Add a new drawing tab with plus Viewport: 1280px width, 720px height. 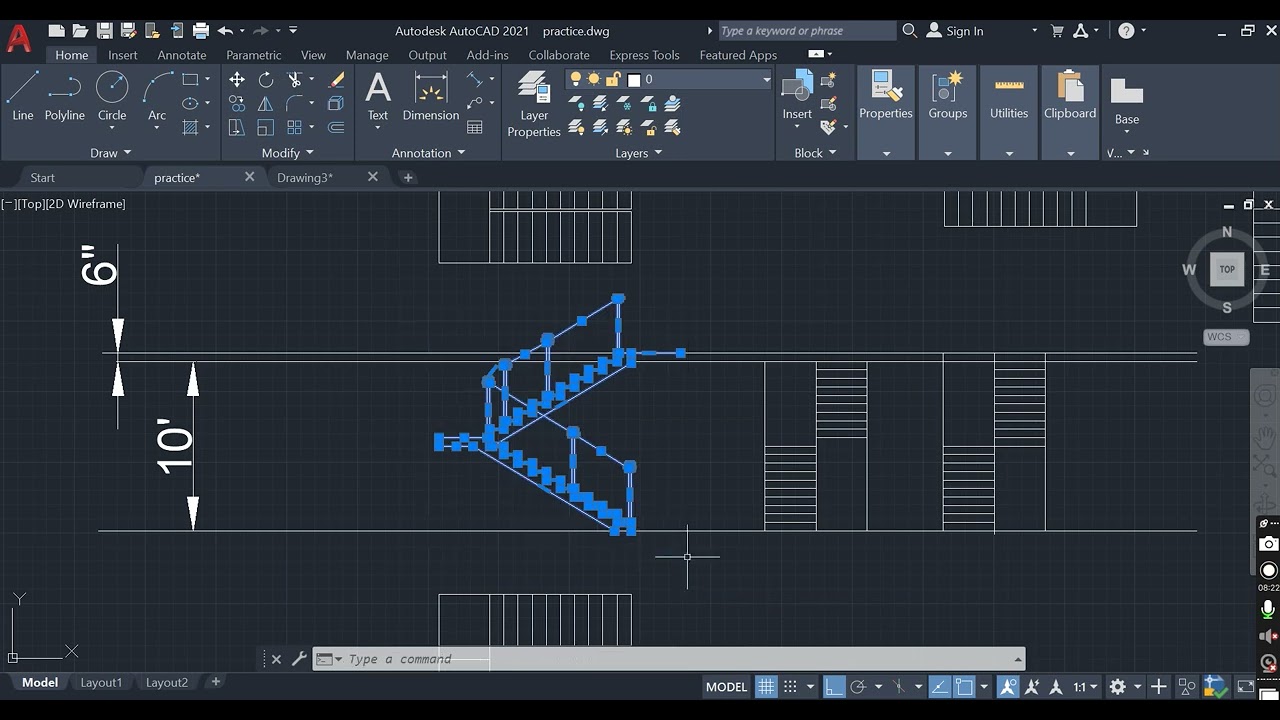pyautogui.click(x=408, y=177)
